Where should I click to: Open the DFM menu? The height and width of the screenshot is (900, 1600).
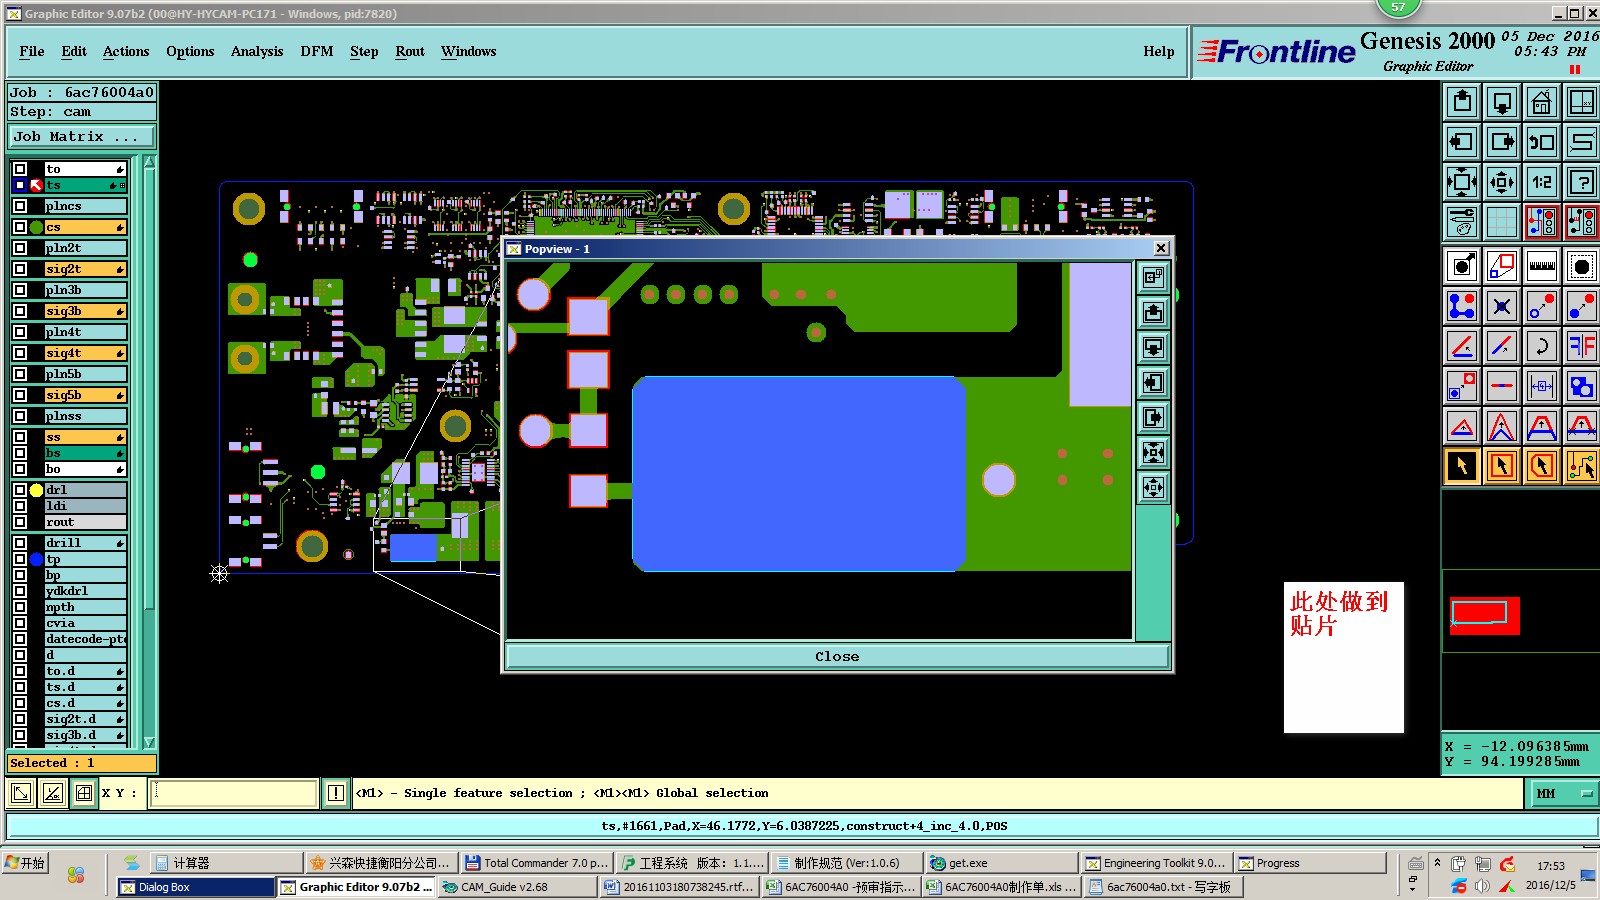coord(317,51)
